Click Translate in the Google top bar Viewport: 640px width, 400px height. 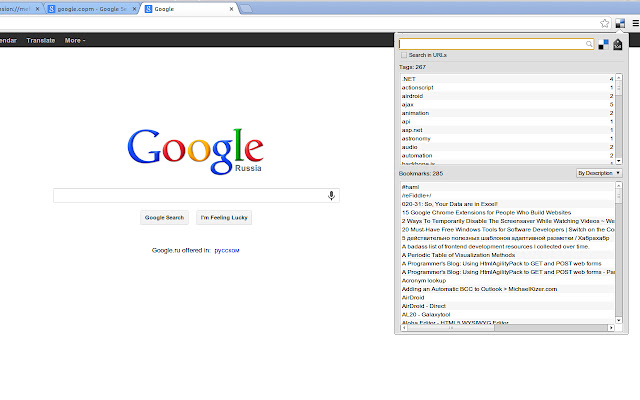pyautogui.click(x=41, y=40)
